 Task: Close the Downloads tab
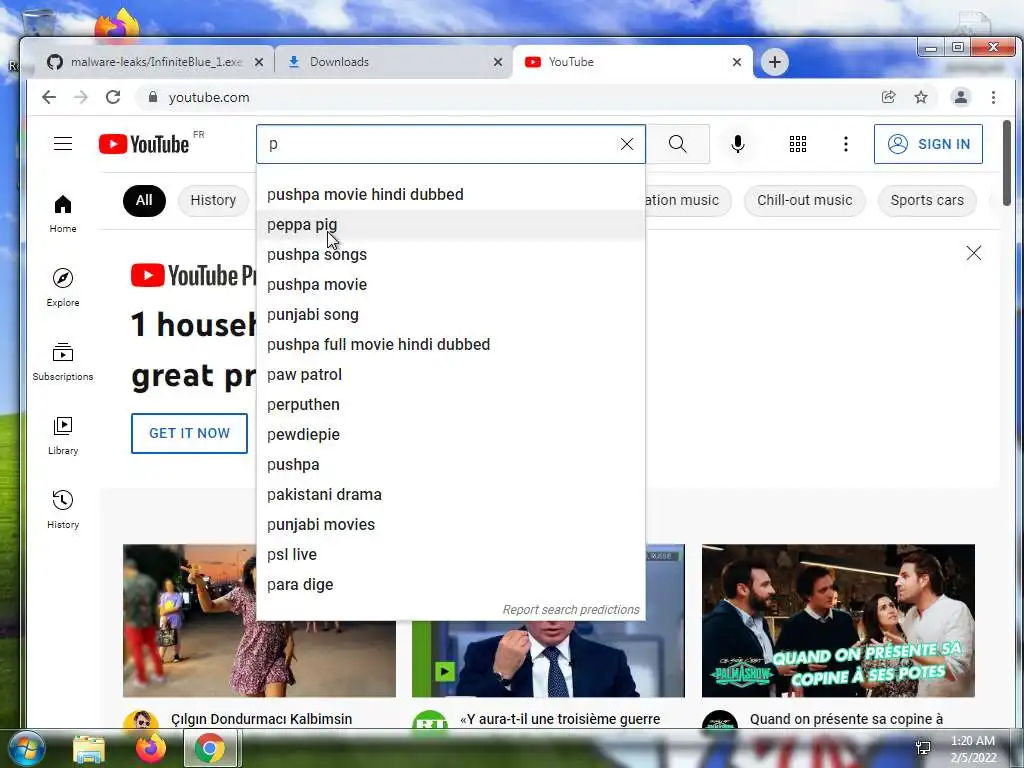point(498,62)
